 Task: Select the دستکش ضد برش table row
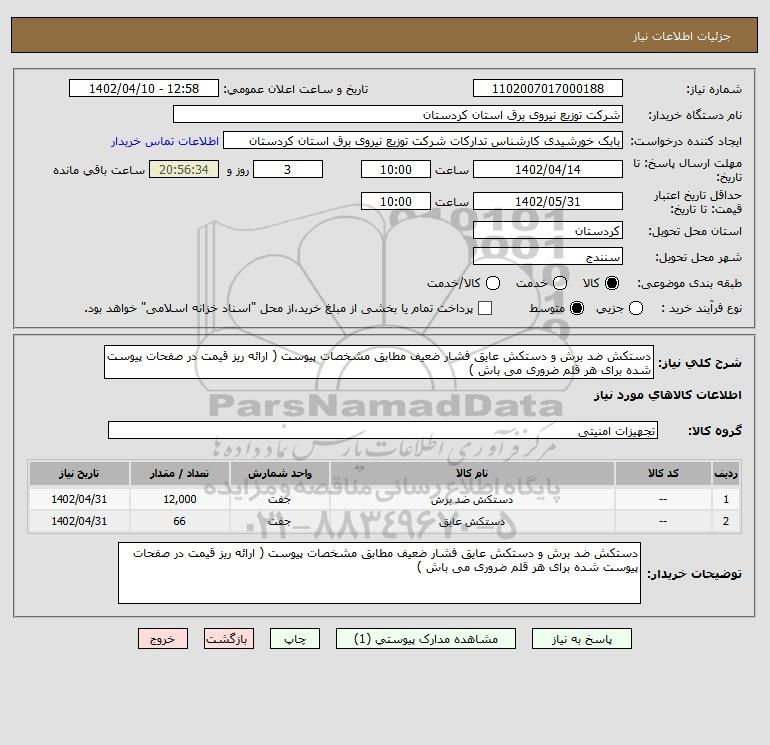point(385,499)
